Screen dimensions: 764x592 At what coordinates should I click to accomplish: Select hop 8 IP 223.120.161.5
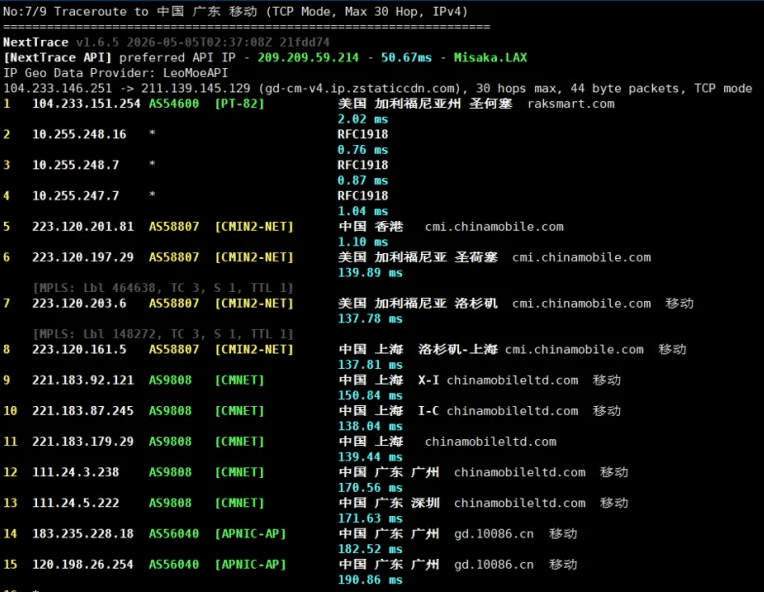(79, 349)
